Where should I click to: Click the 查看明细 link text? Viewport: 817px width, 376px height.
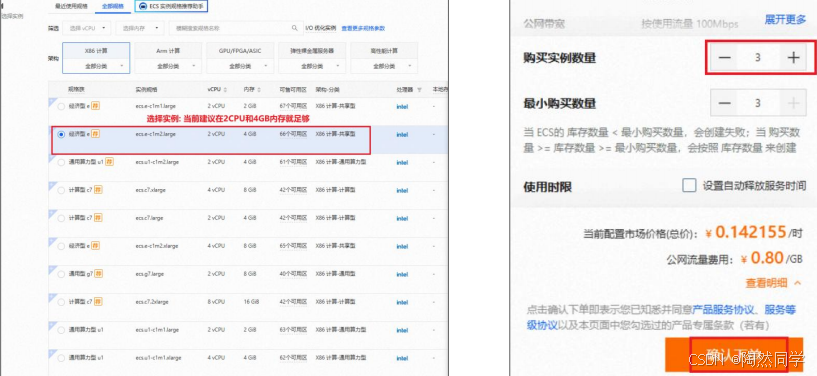click(766, 283)
